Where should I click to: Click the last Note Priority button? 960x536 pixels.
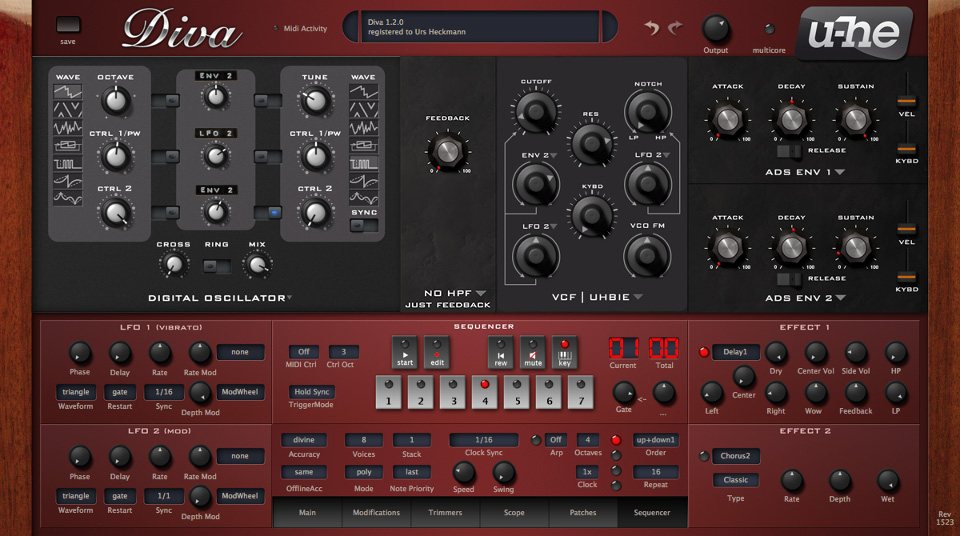tap(411, 472)
